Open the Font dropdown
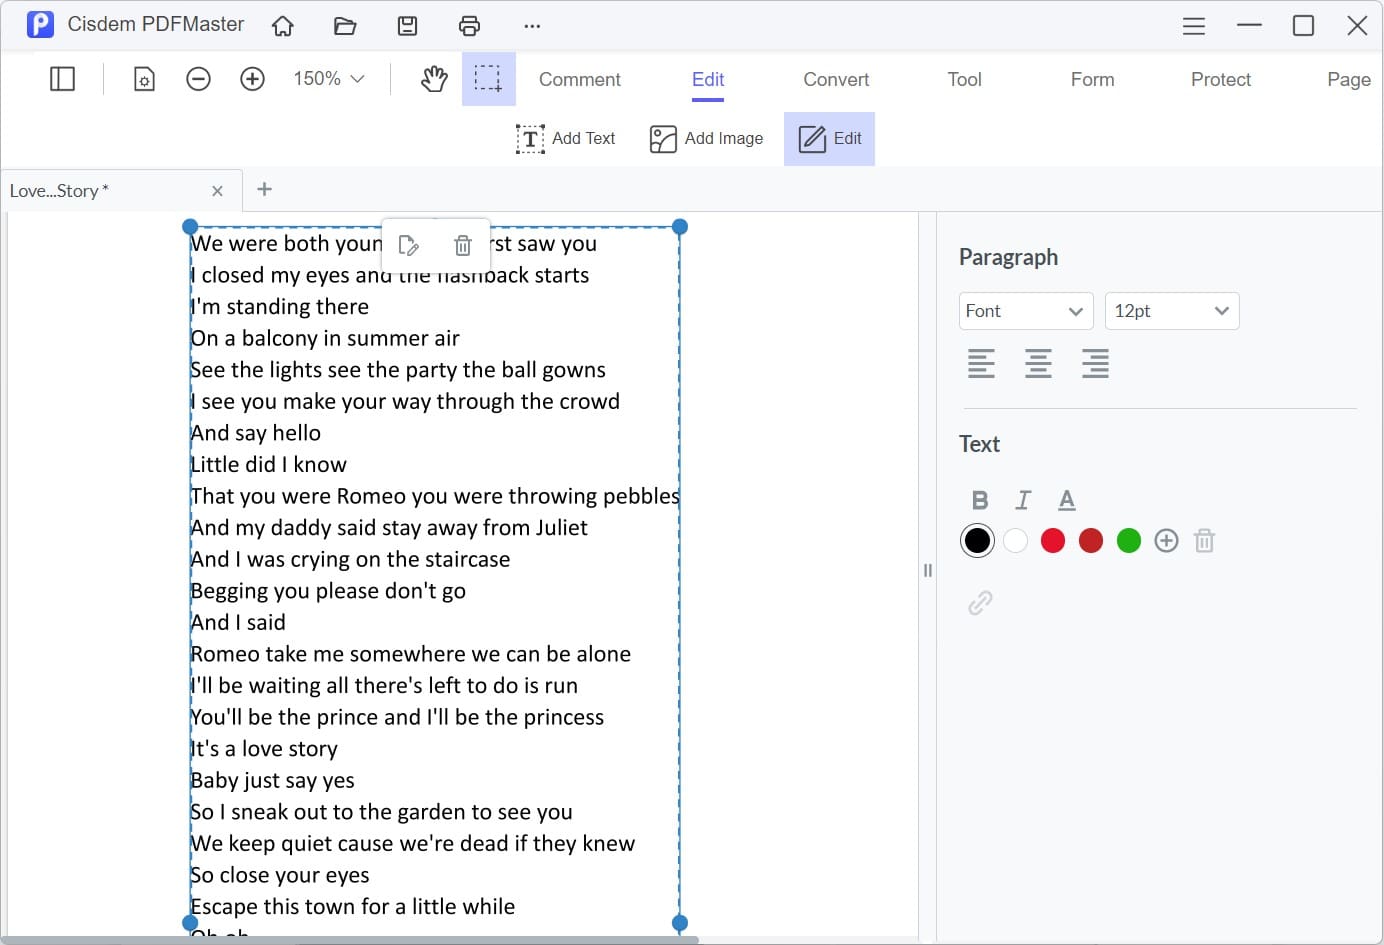The image size is (1384, 945). click(1025, 311)
